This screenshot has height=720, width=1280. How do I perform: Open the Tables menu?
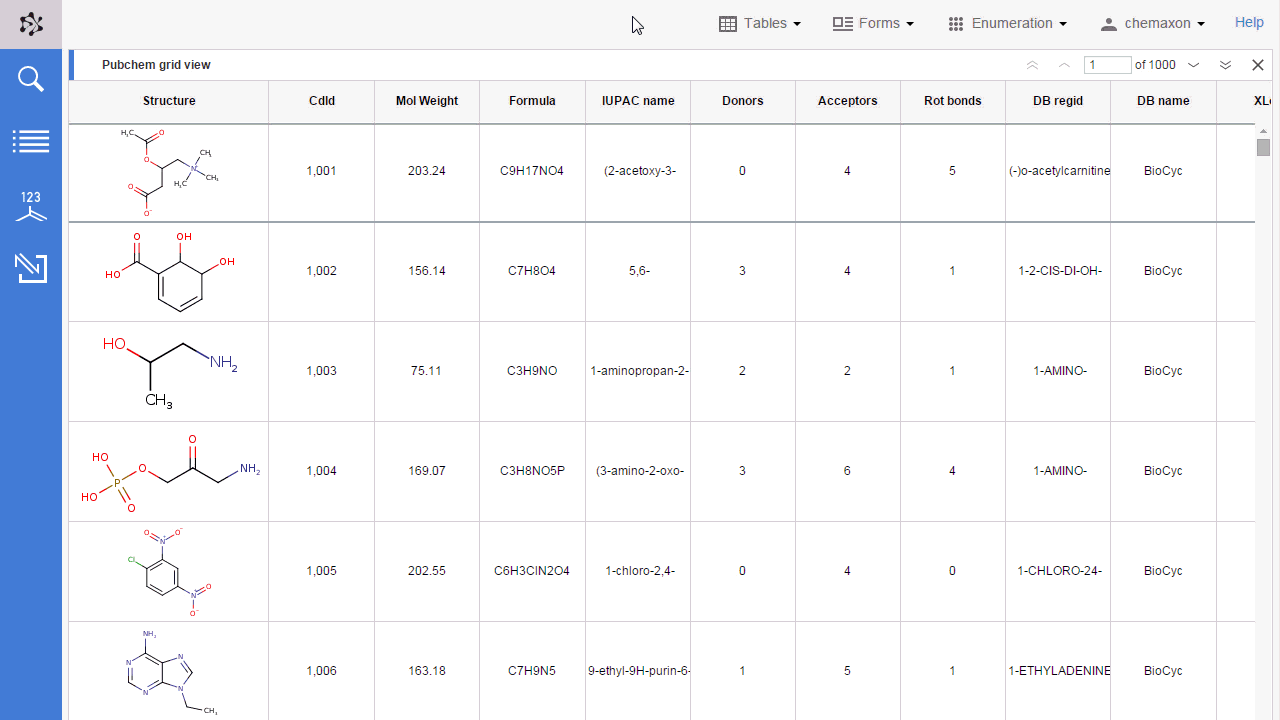coord(760,23)
